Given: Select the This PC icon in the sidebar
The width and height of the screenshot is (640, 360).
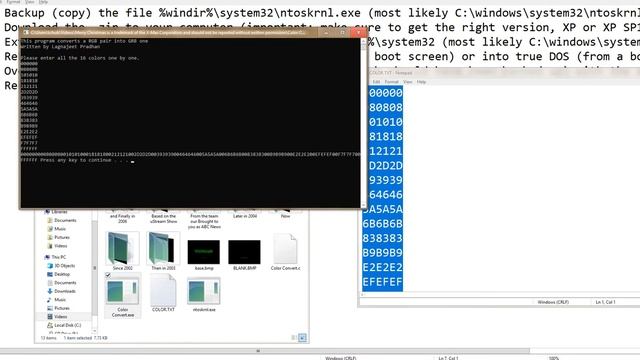Looking at the screenshot, I should click(x=47, y=257).
